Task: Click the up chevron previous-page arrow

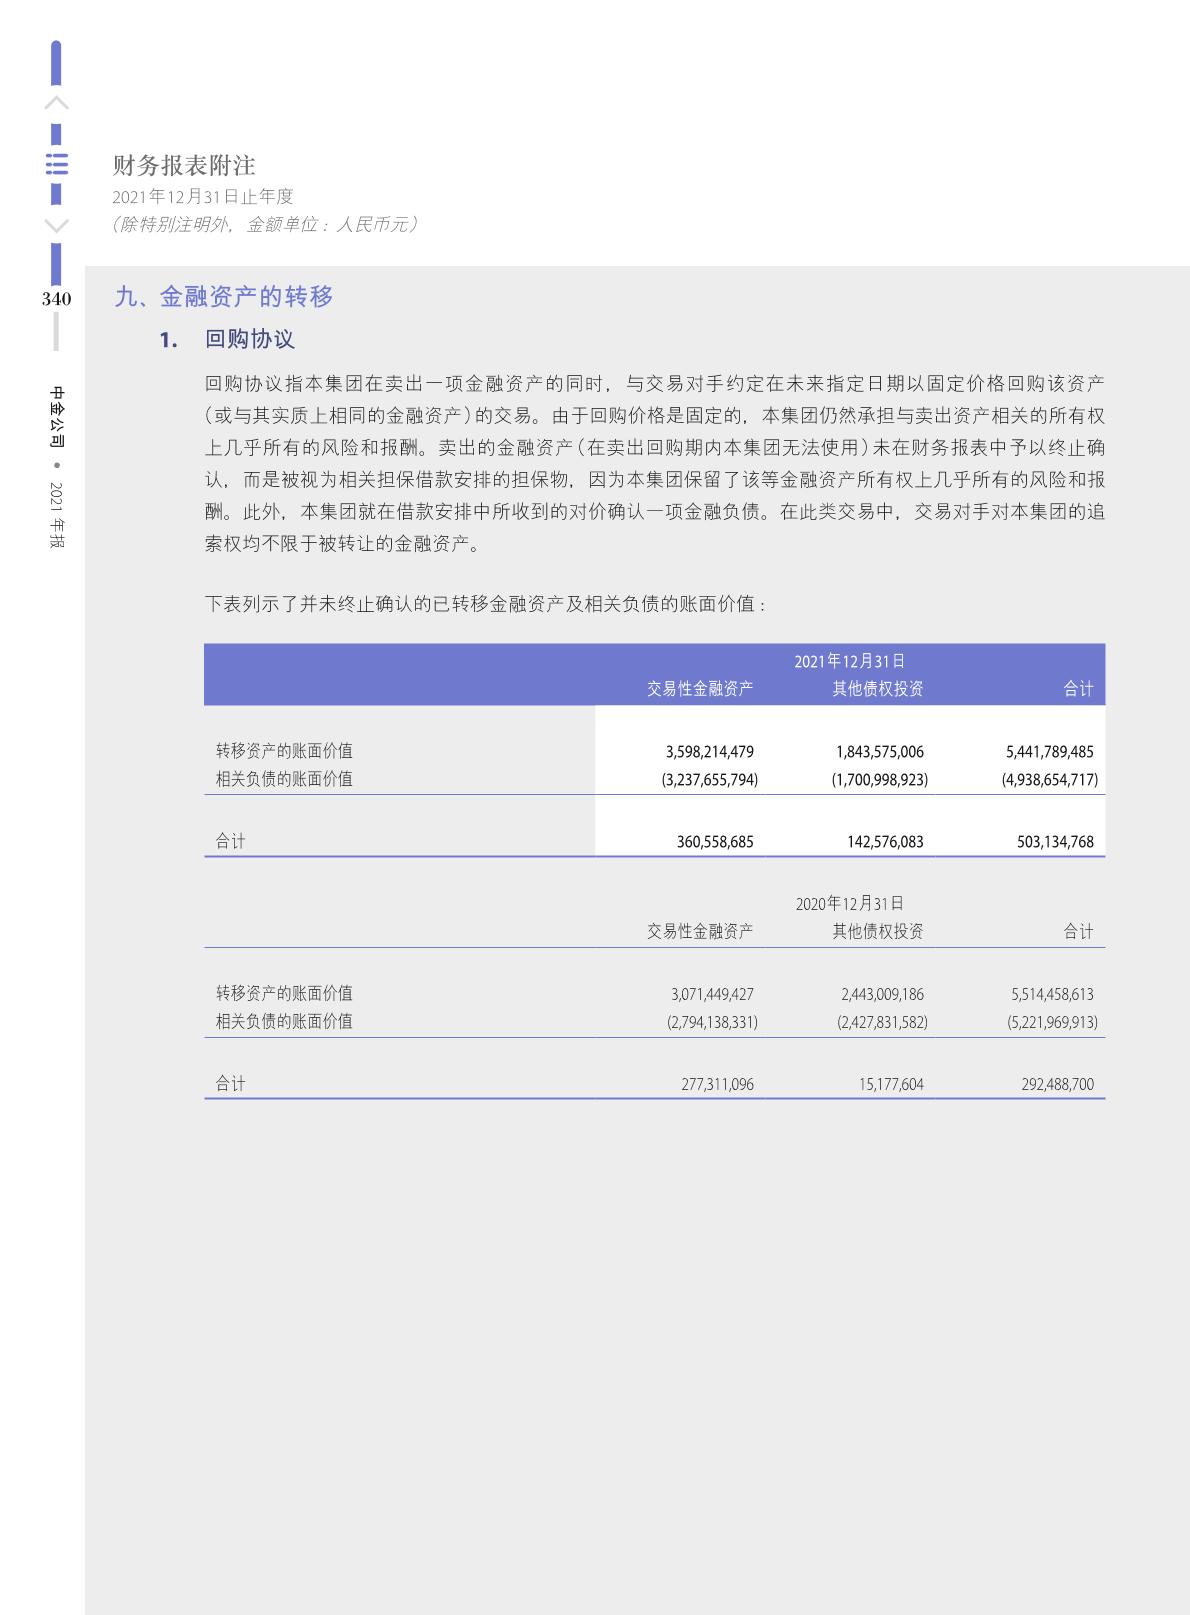Action: 57,103
